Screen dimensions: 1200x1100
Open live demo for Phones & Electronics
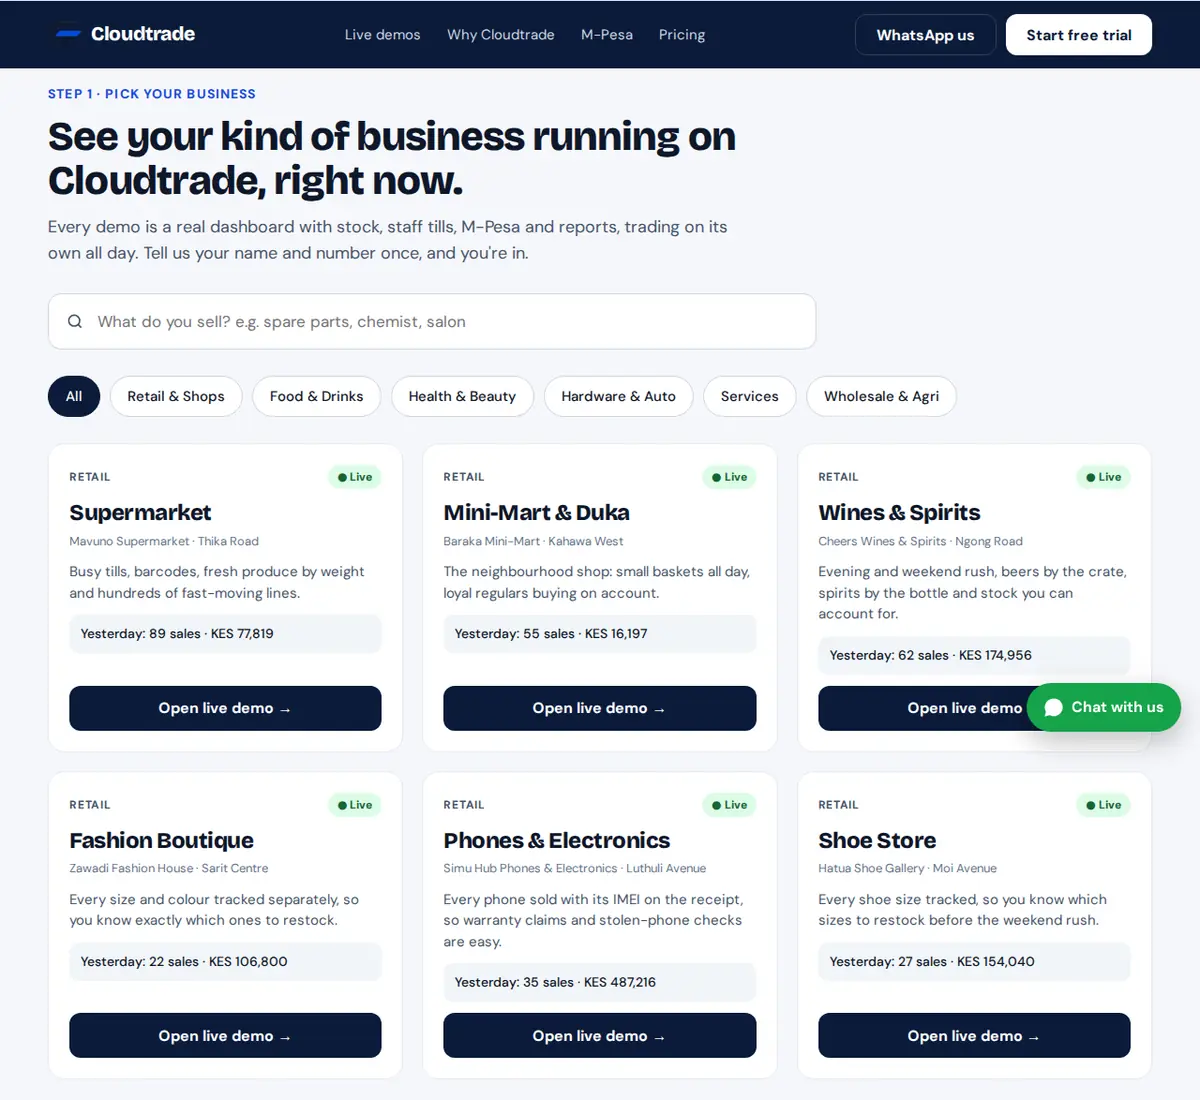599,1036
